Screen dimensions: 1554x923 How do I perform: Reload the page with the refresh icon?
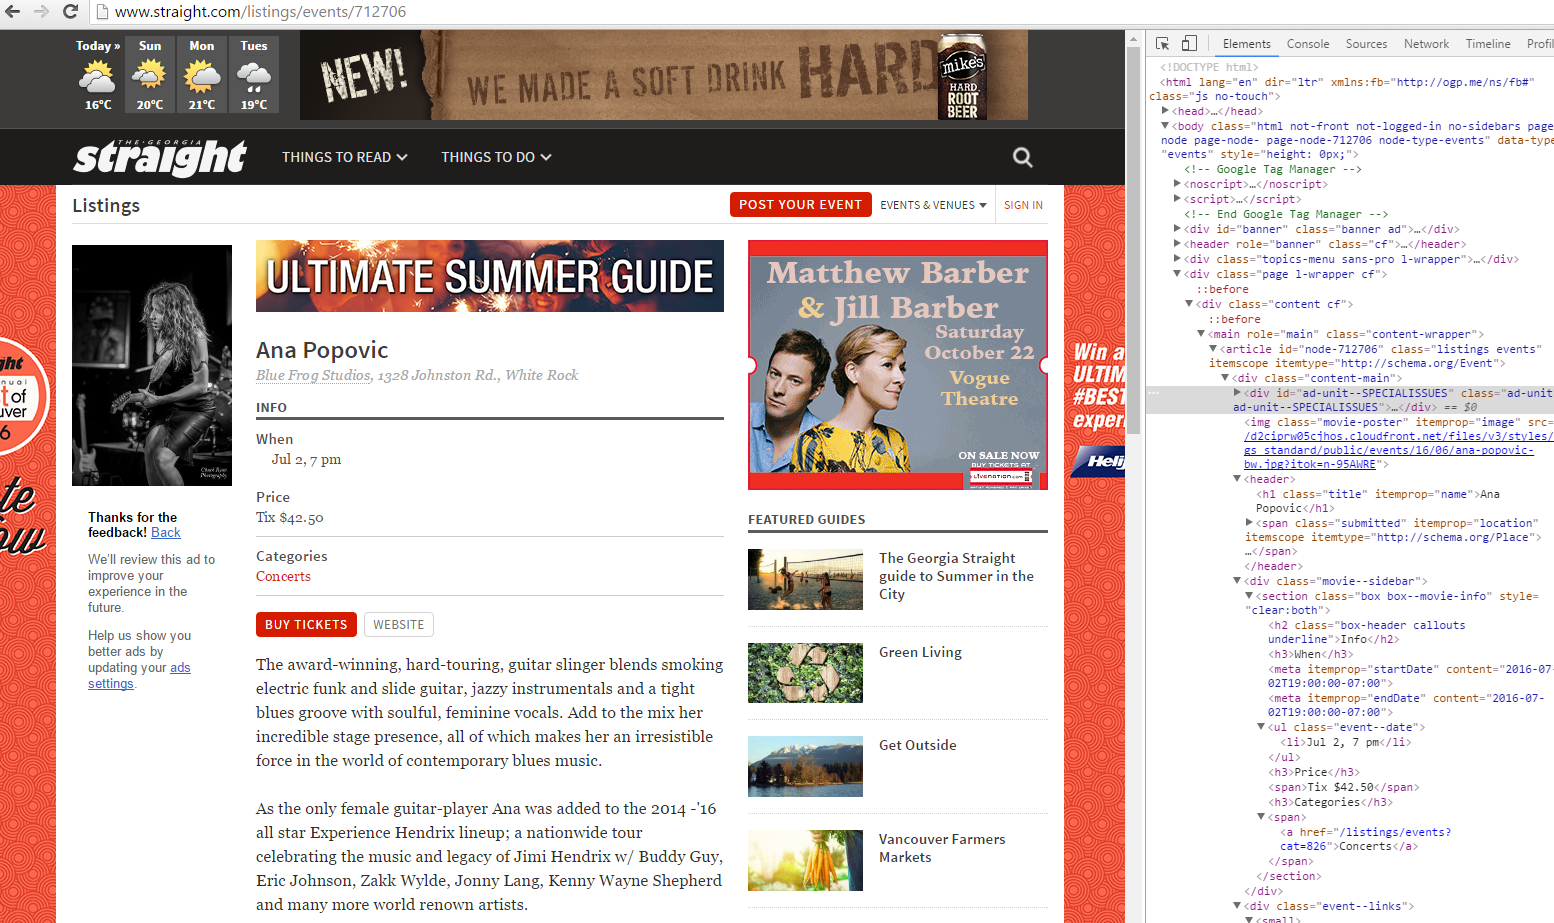pos(70,12)
